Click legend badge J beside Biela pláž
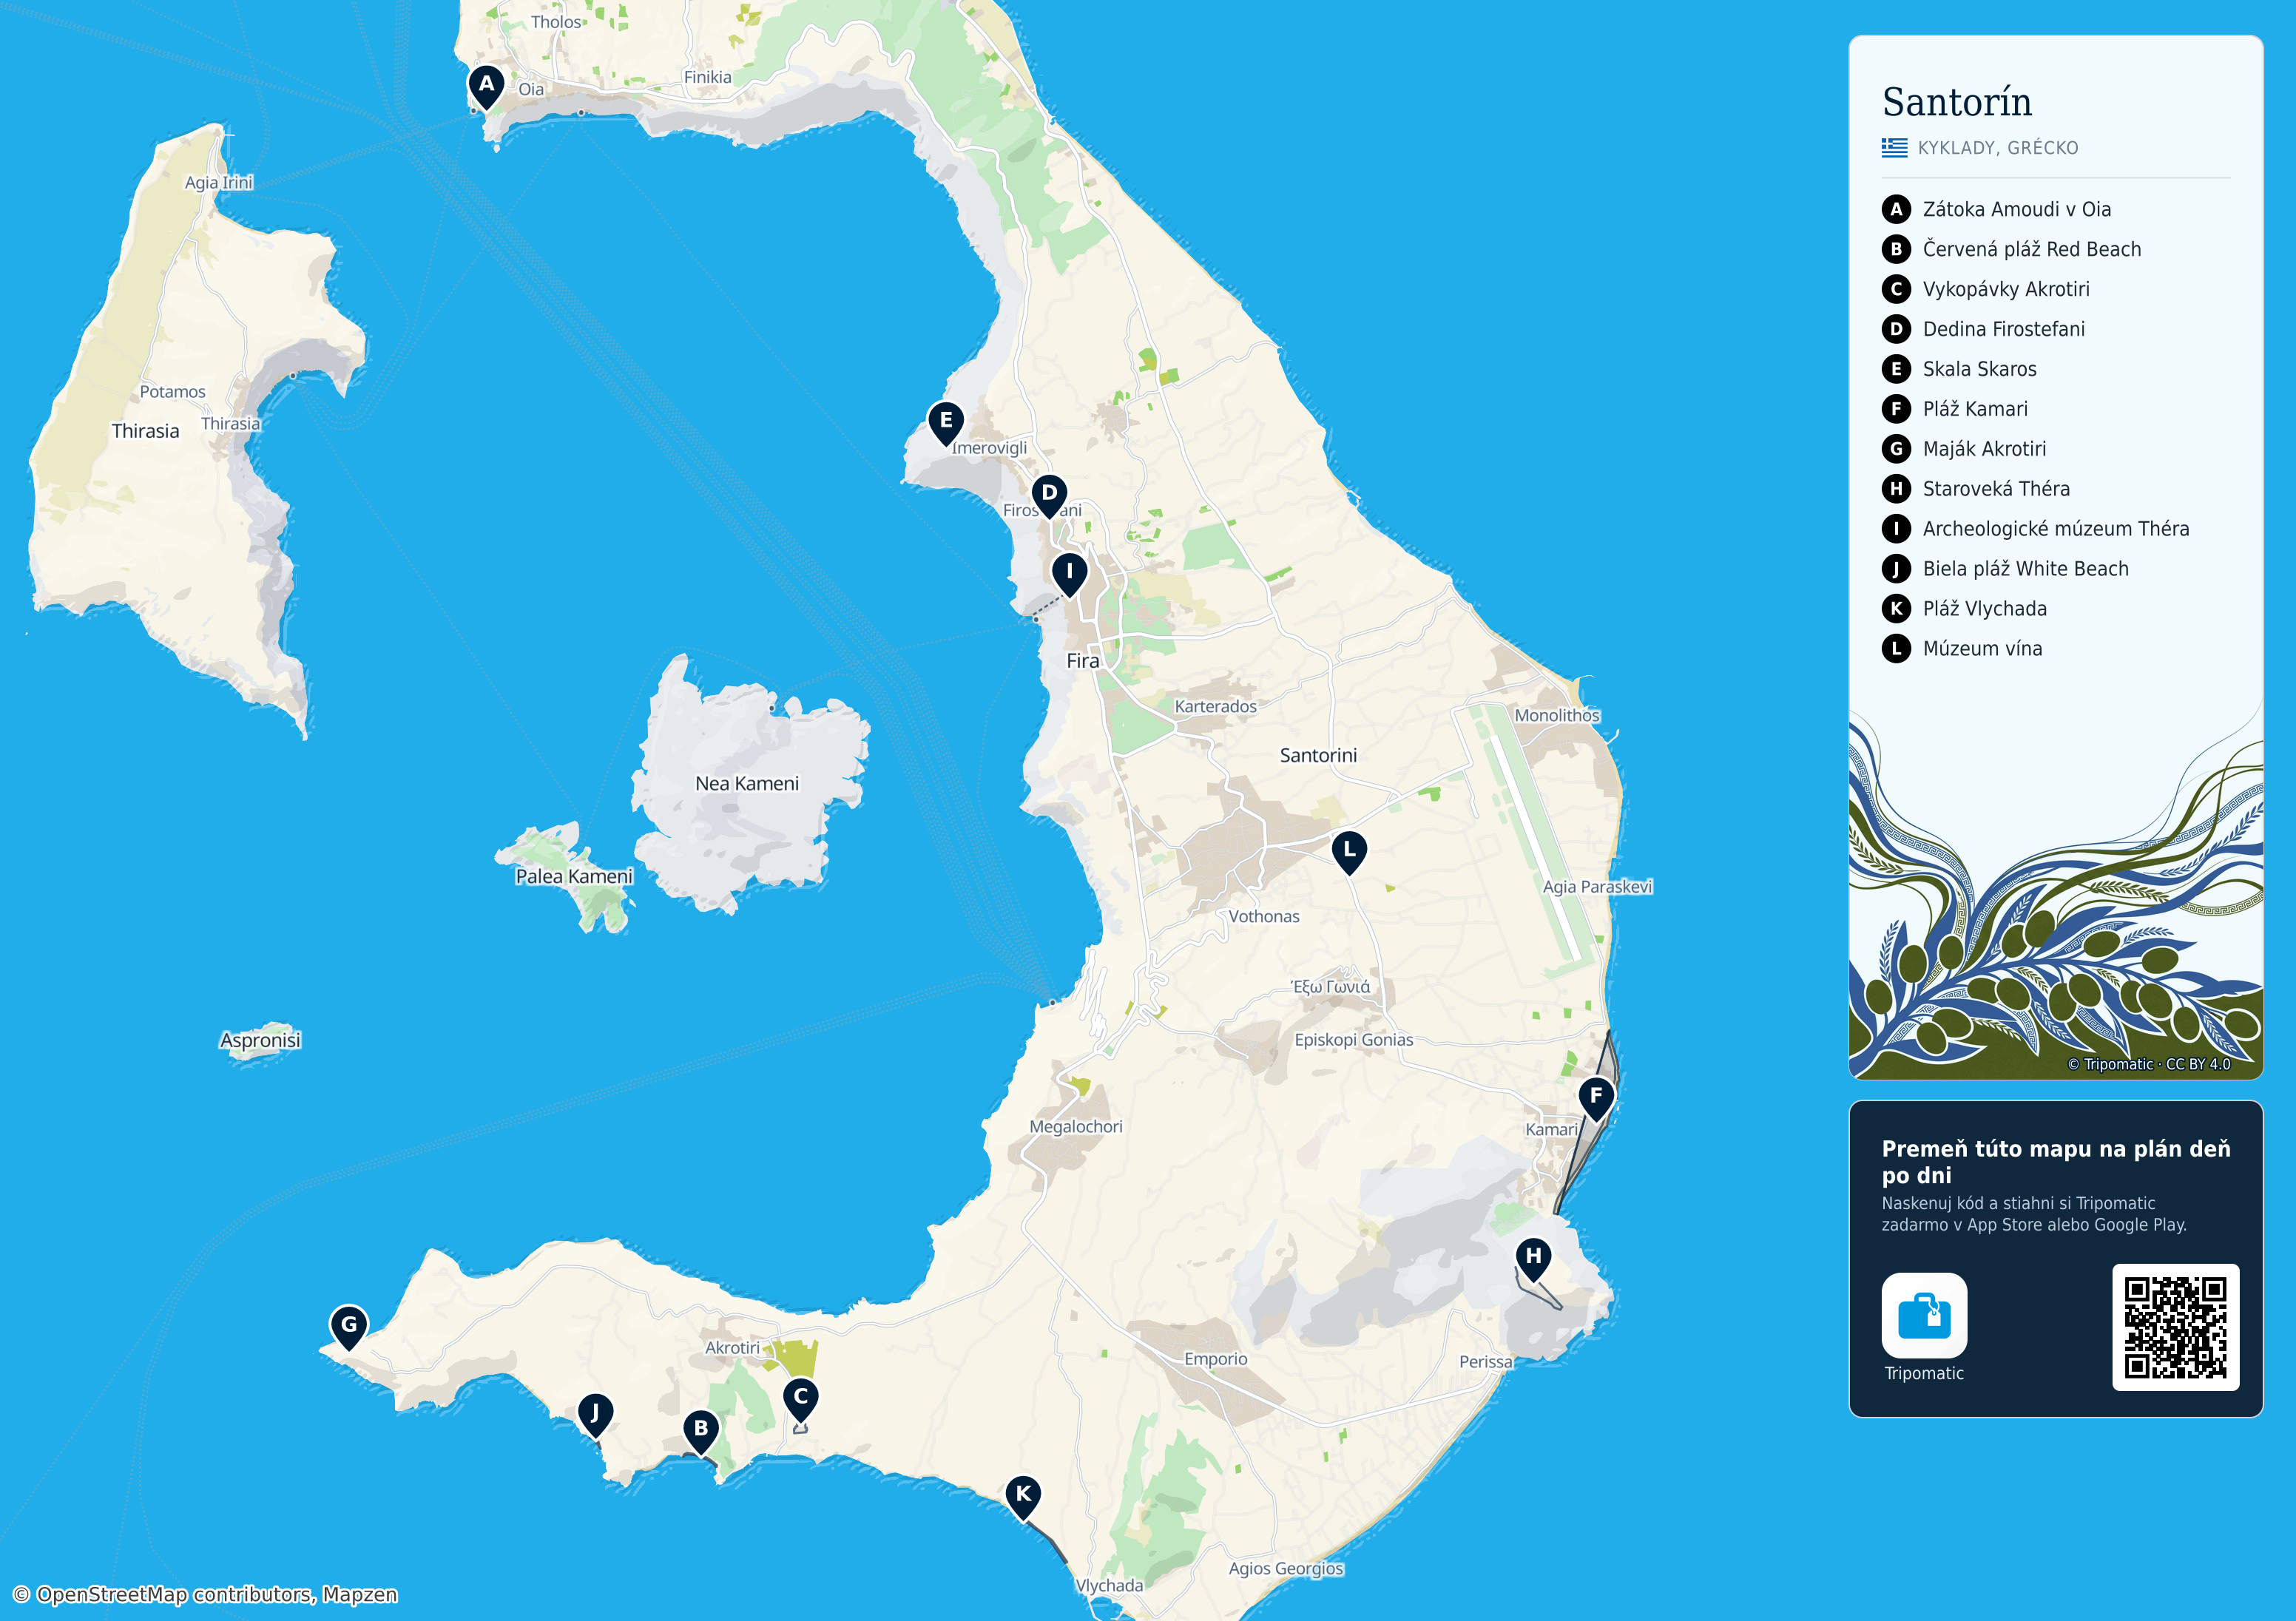The height and width of the screenshot is (1621, 2296). click(x=1896, y=569)
